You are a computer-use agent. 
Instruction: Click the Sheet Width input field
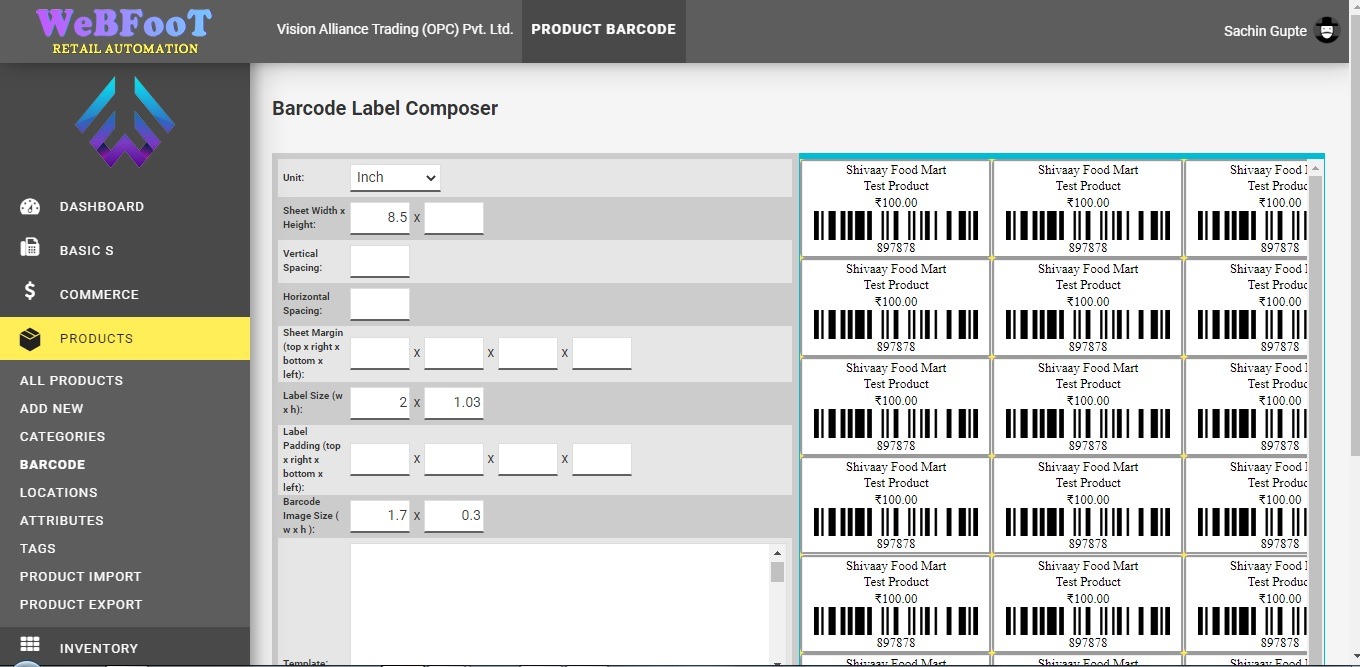[380, 218]
